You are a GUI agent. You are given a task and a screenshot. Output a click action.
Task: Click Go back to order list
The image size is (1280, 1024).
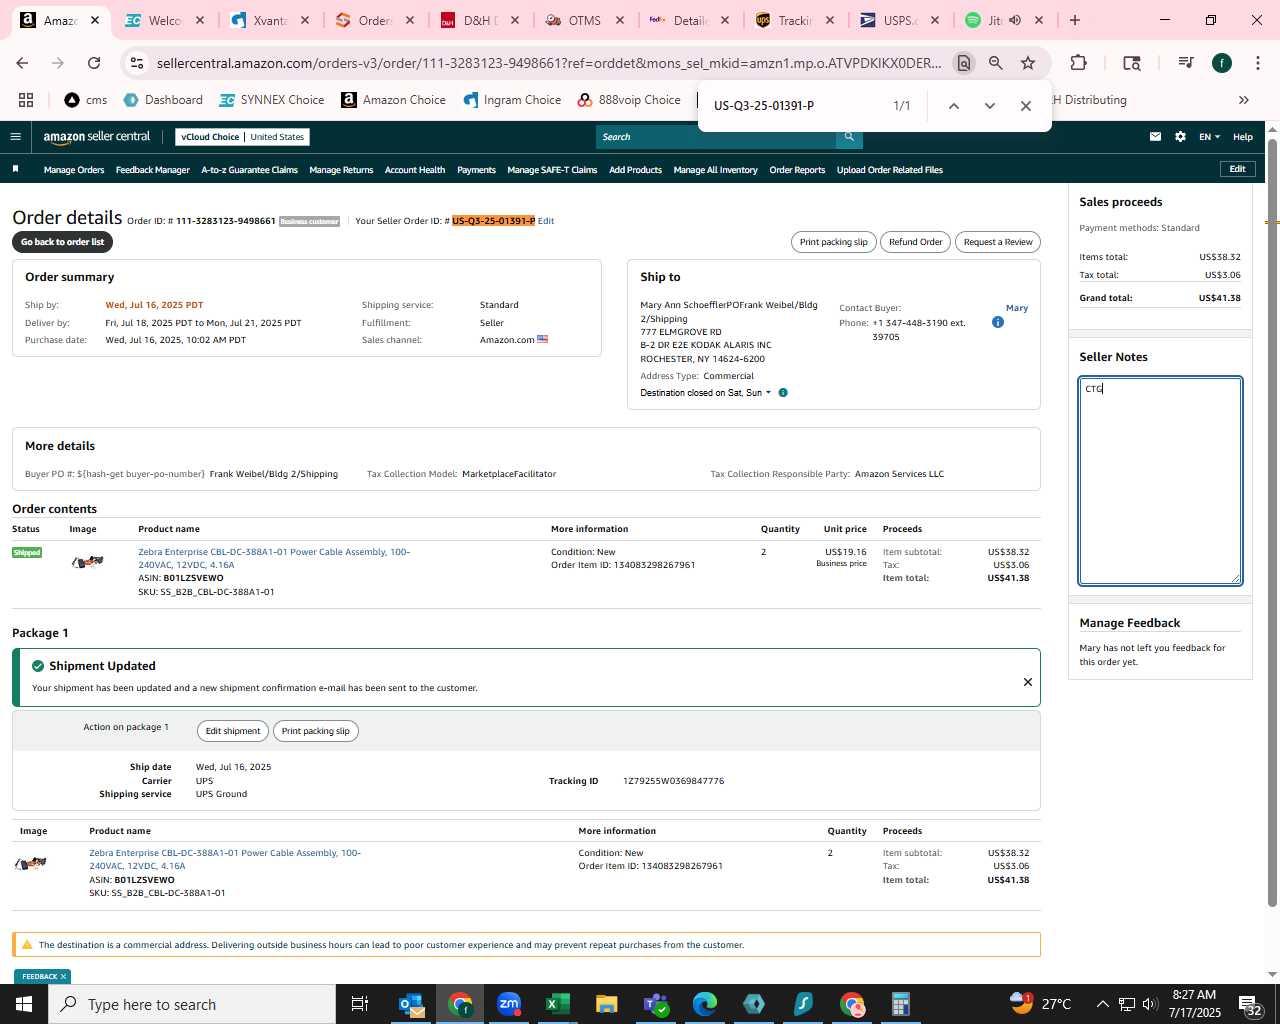click(62, 242)
